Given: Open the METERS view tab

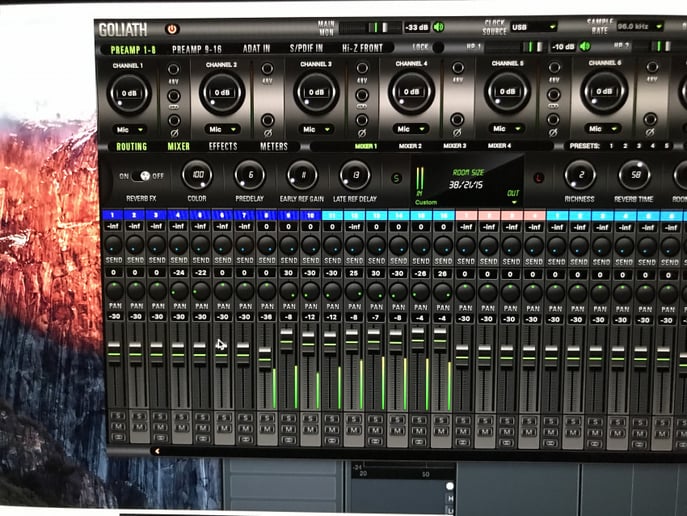Looking at the screenshot, I should [274, 146].
